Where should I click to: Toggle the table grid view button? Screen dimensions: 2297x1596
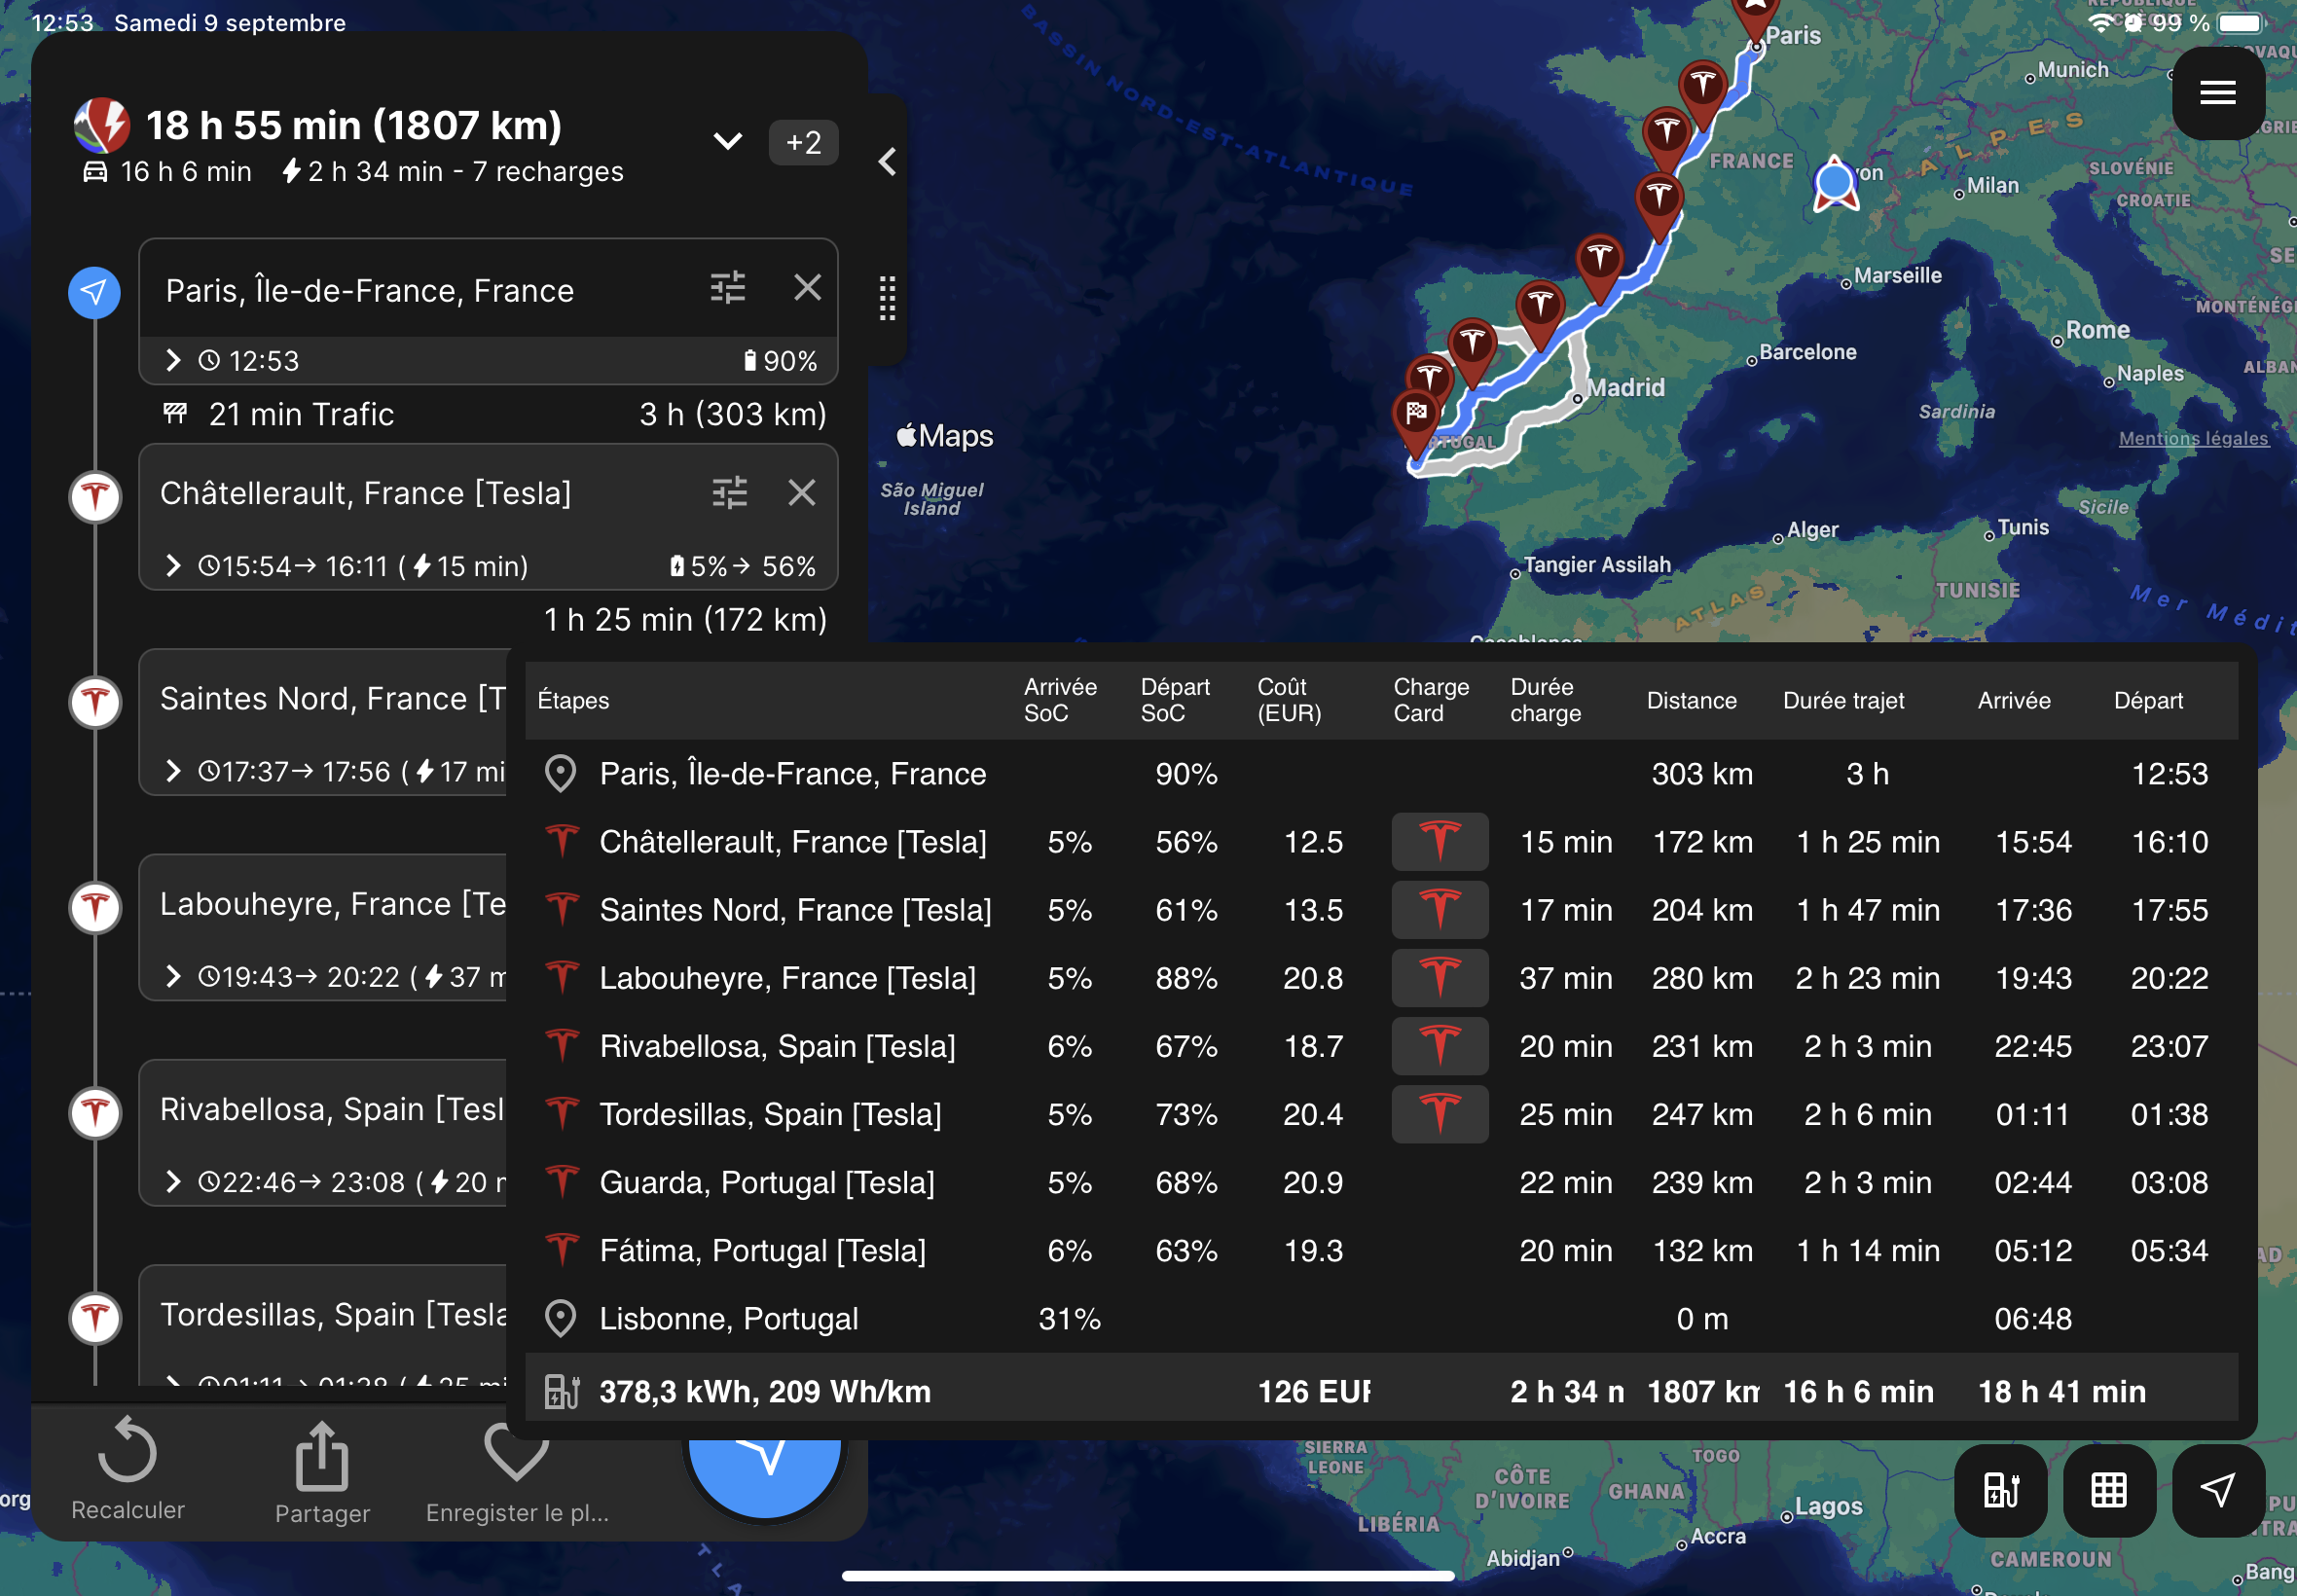point(2108,1490)
